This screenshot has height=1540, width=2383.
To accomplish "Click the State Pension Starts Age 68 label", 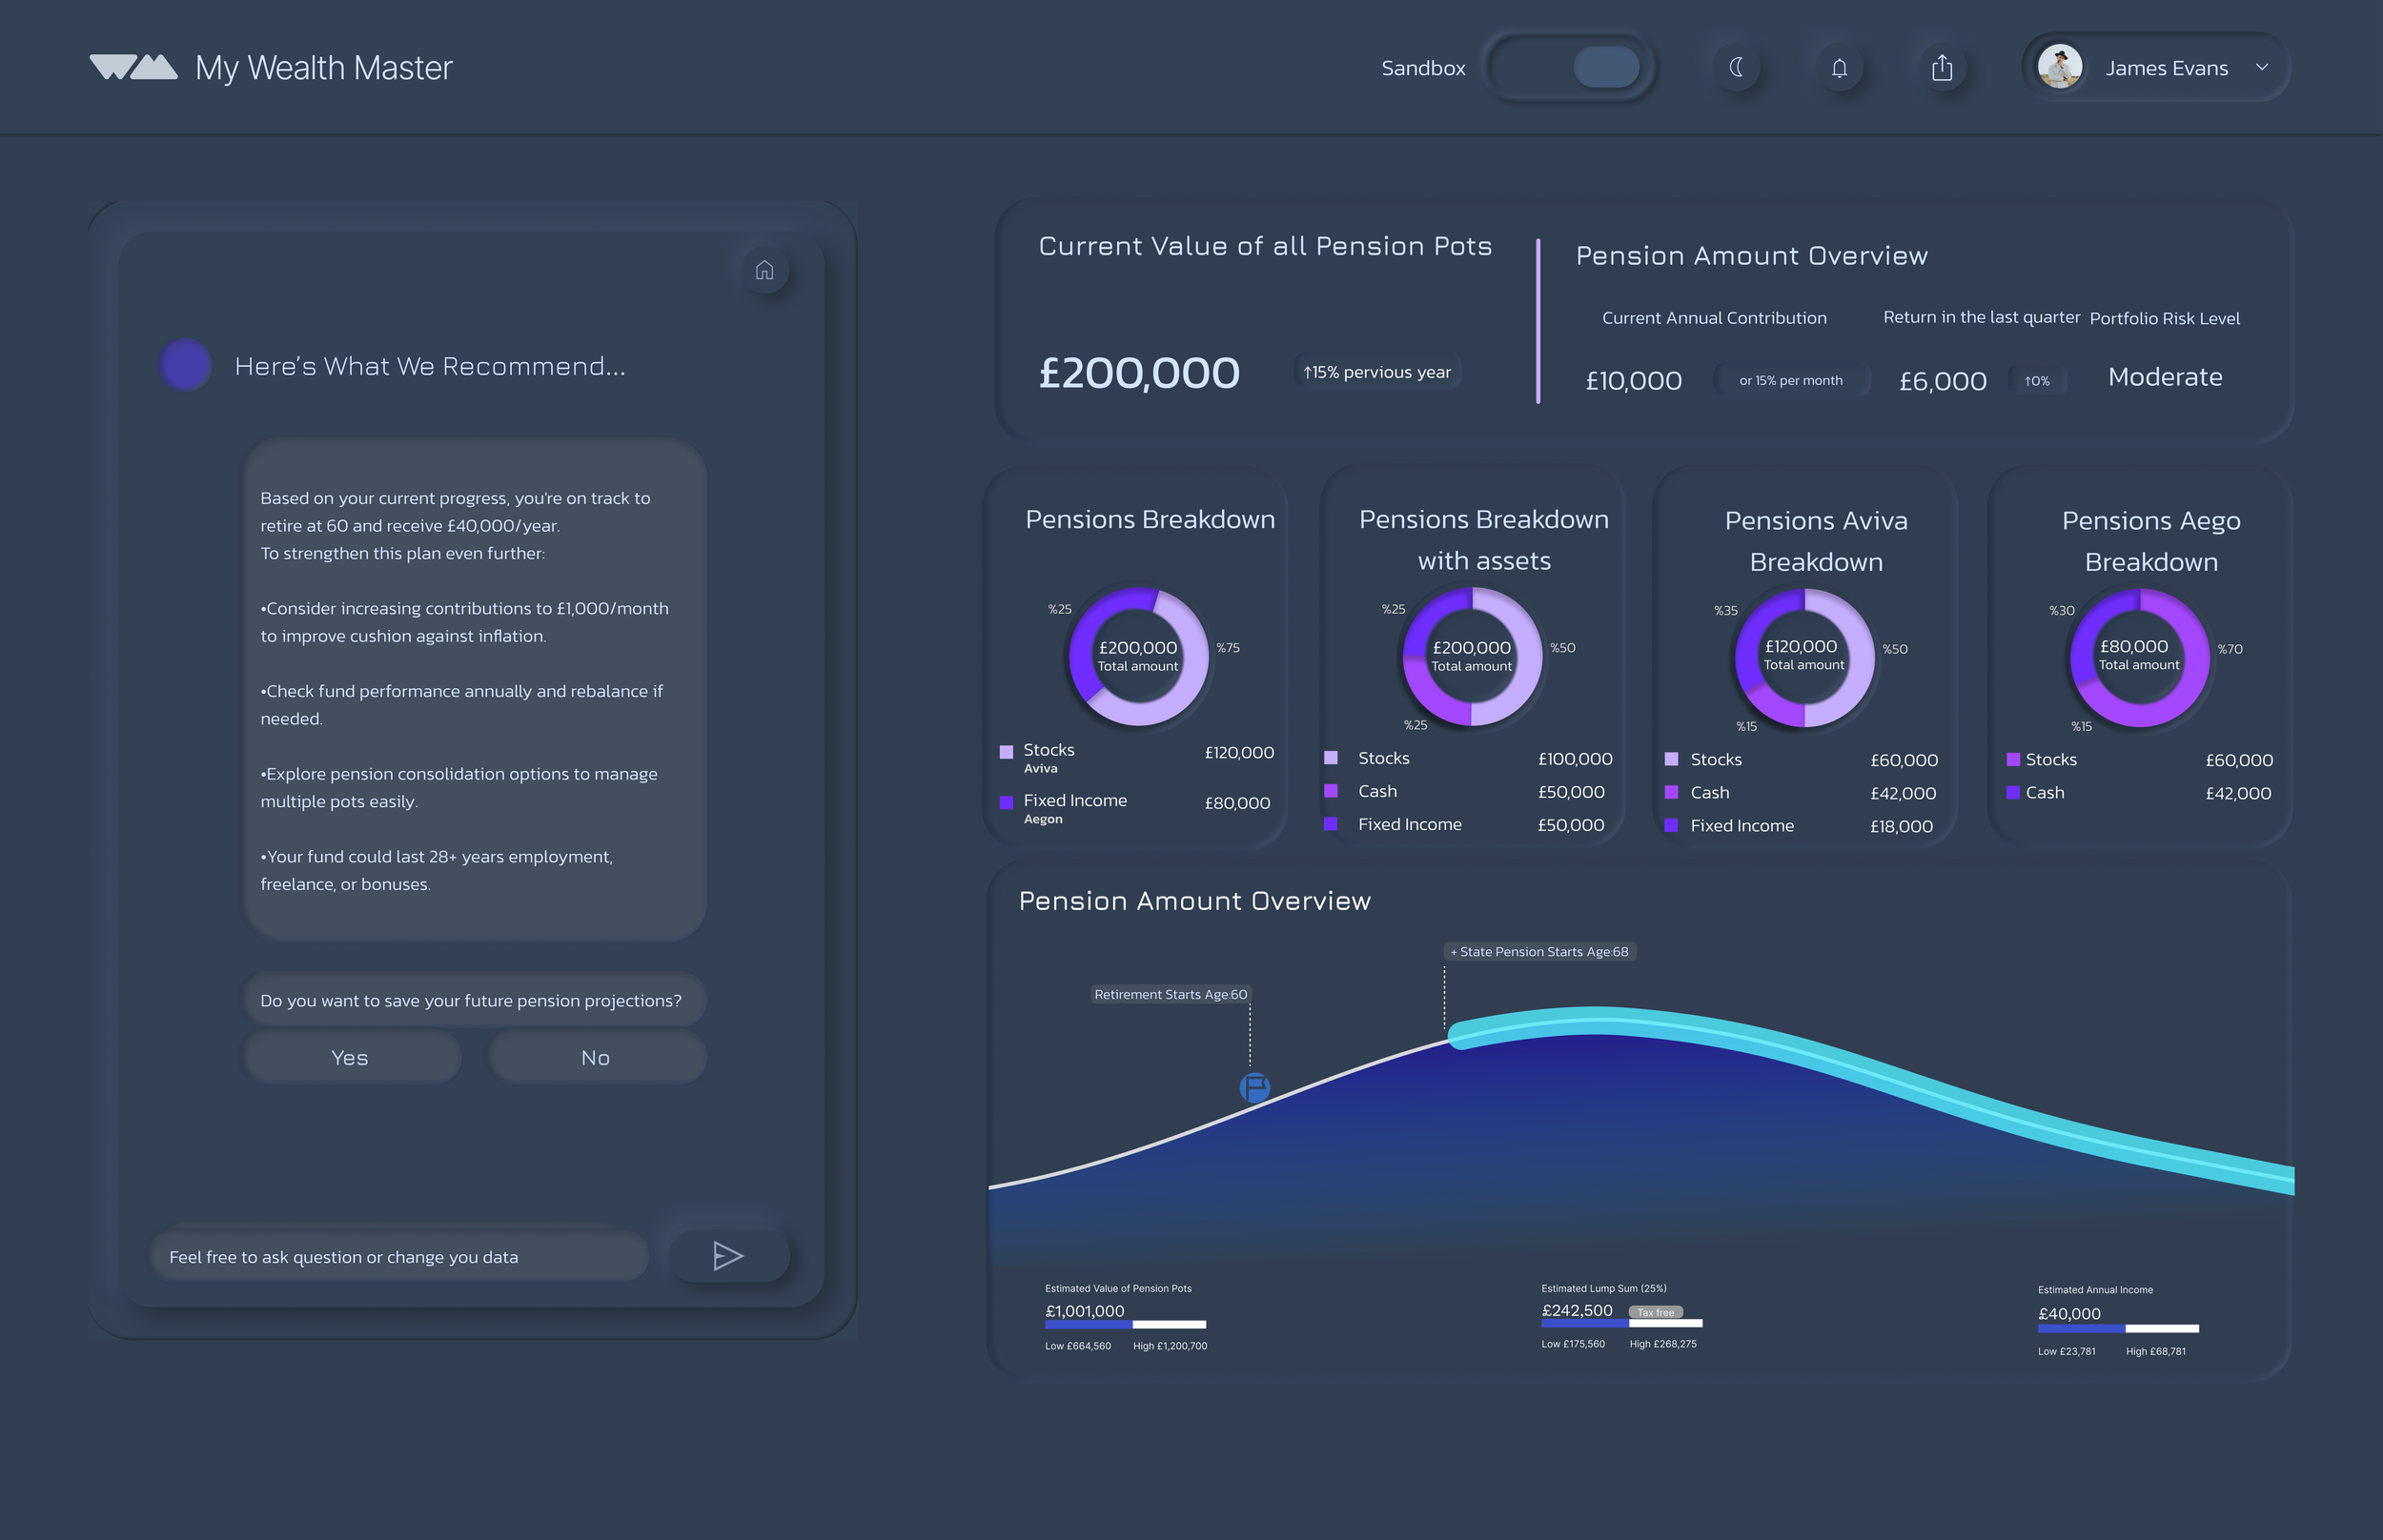I will [x=1540, y=952].
